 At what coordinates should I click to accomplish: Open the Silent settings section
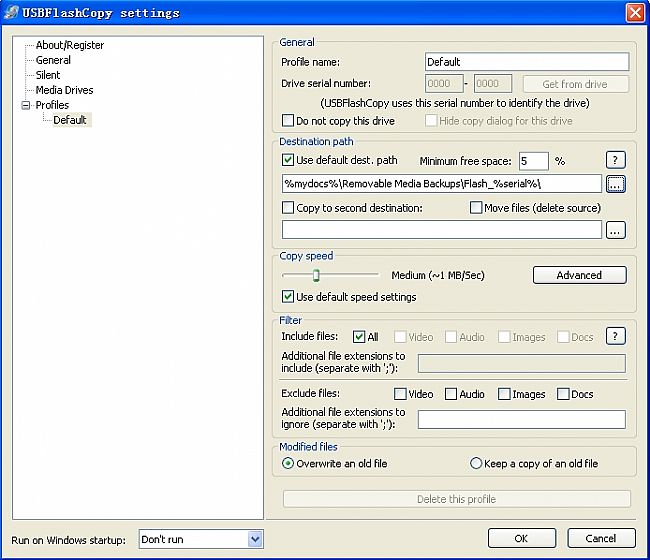48,75
